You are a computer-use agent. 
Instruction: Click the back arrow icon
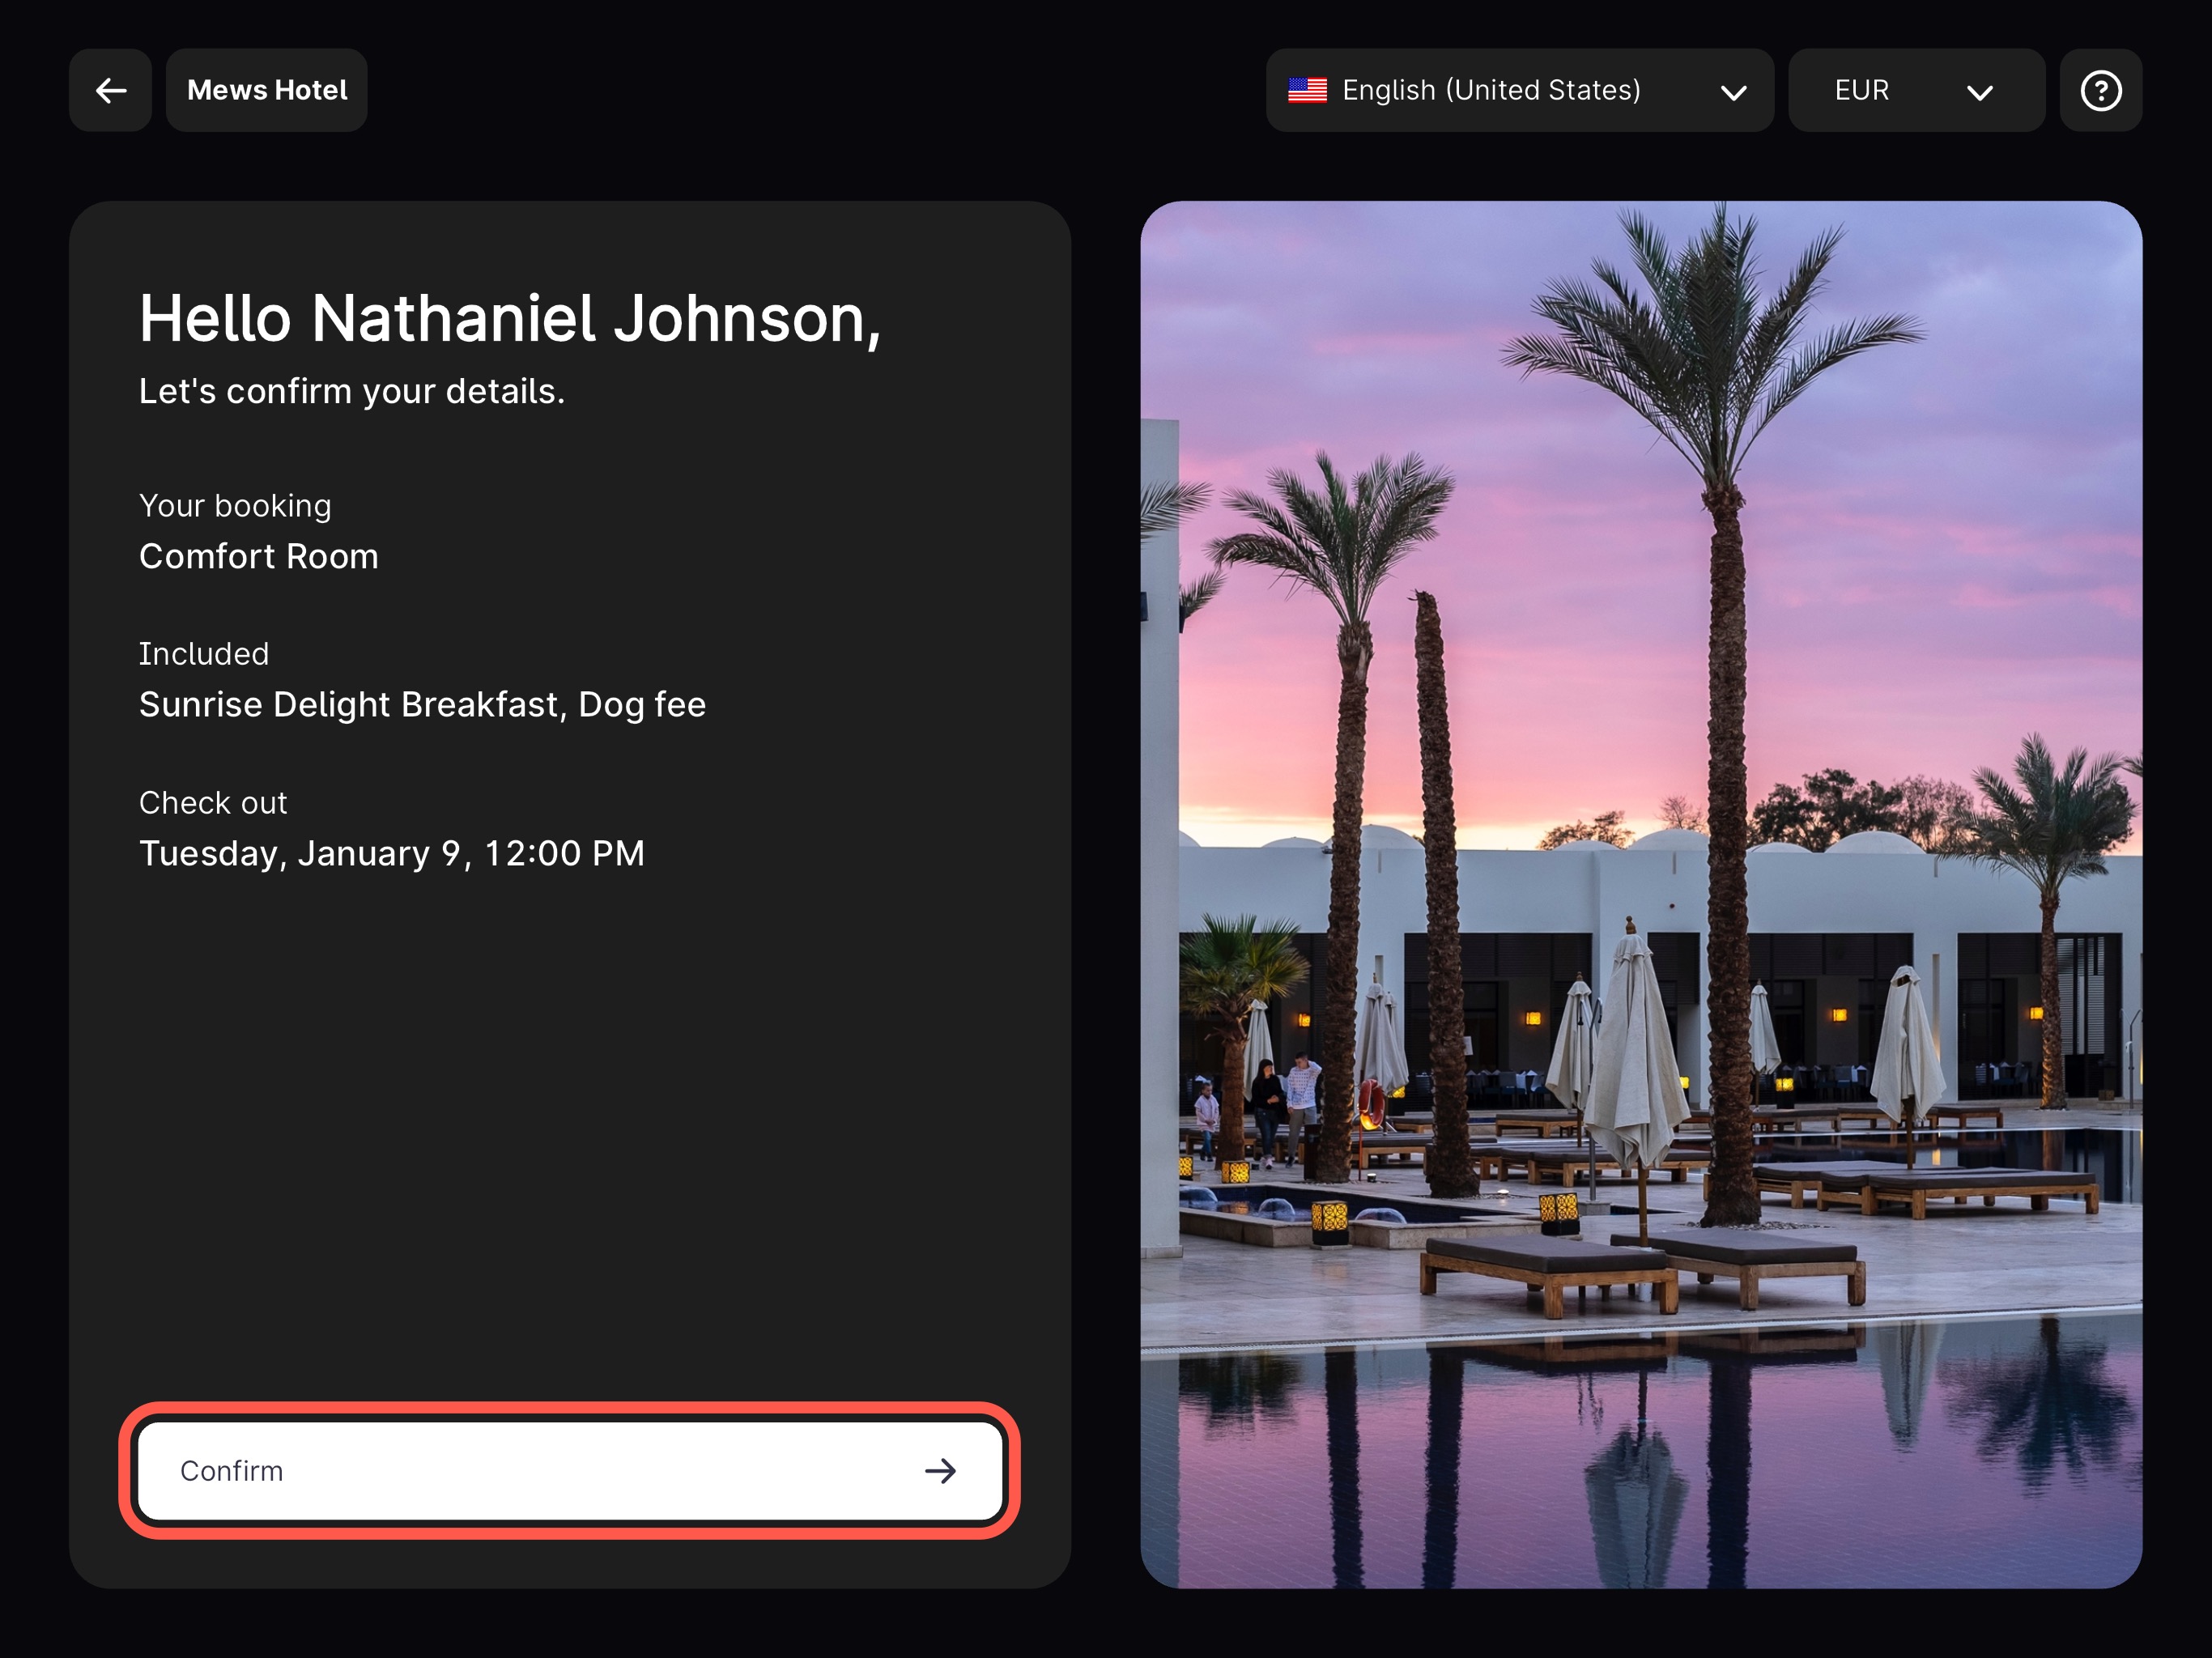[x=110, y=91]
